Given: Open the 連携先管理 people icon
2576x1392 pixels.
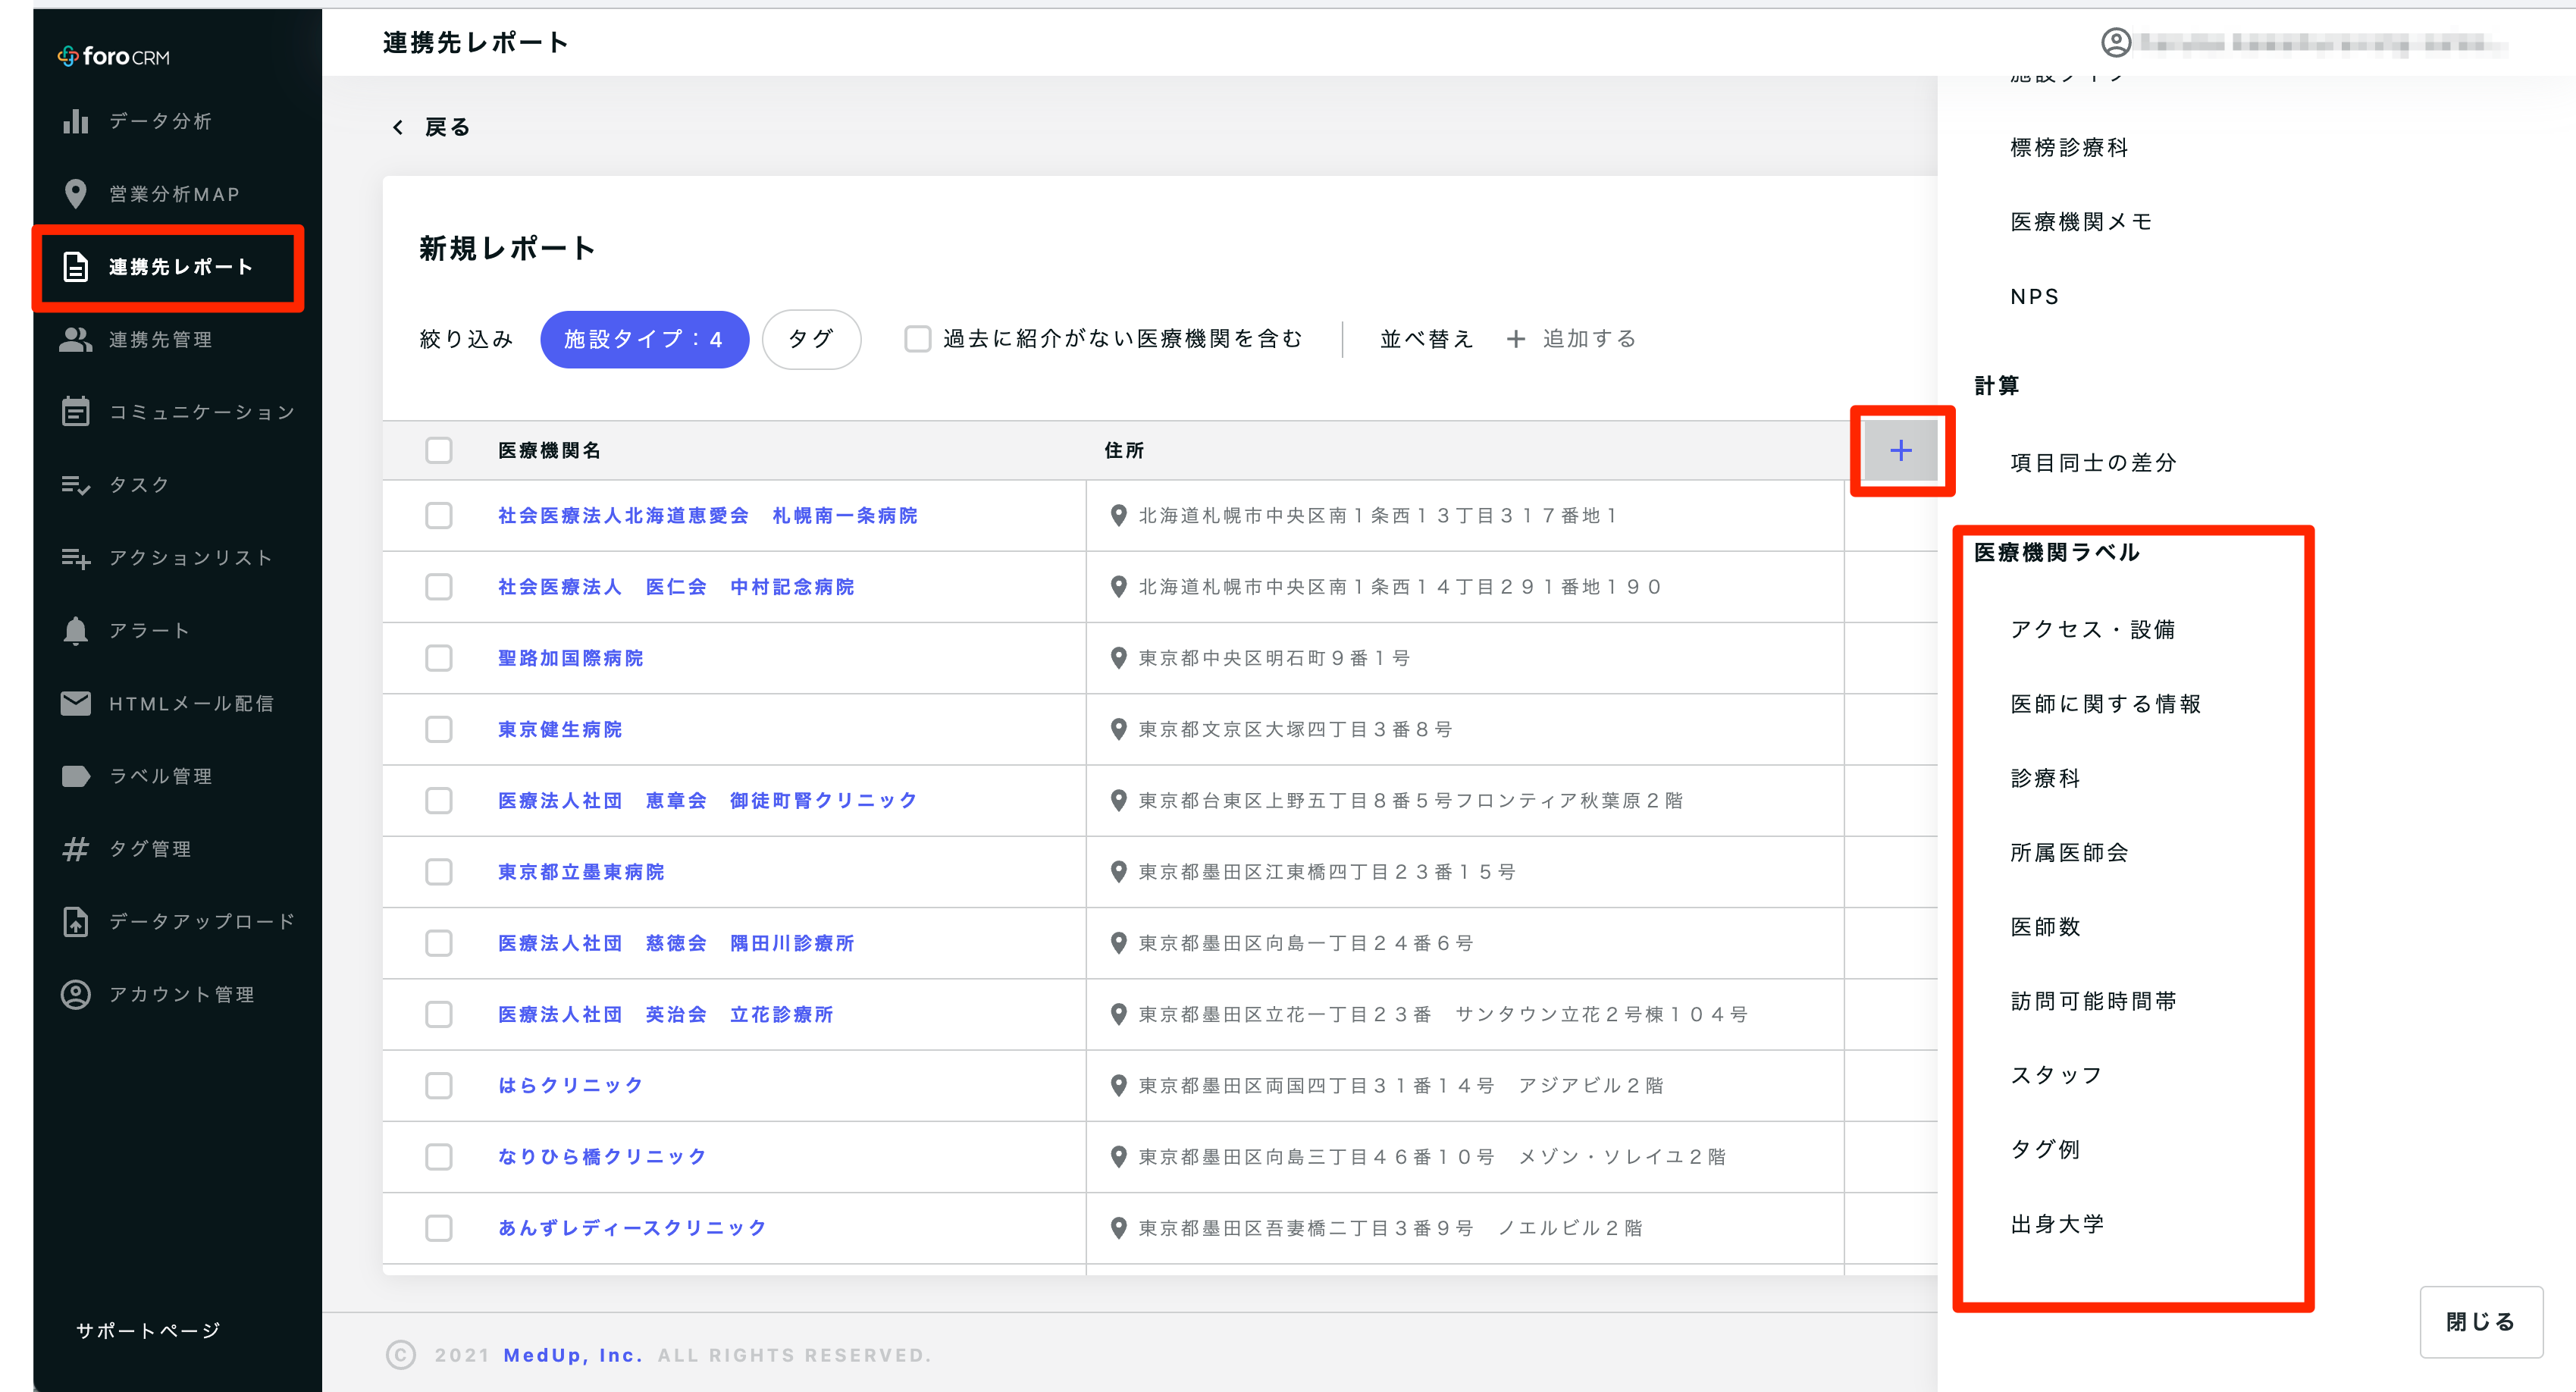Looking at the screenshot, I should click(x=75, y=340).
